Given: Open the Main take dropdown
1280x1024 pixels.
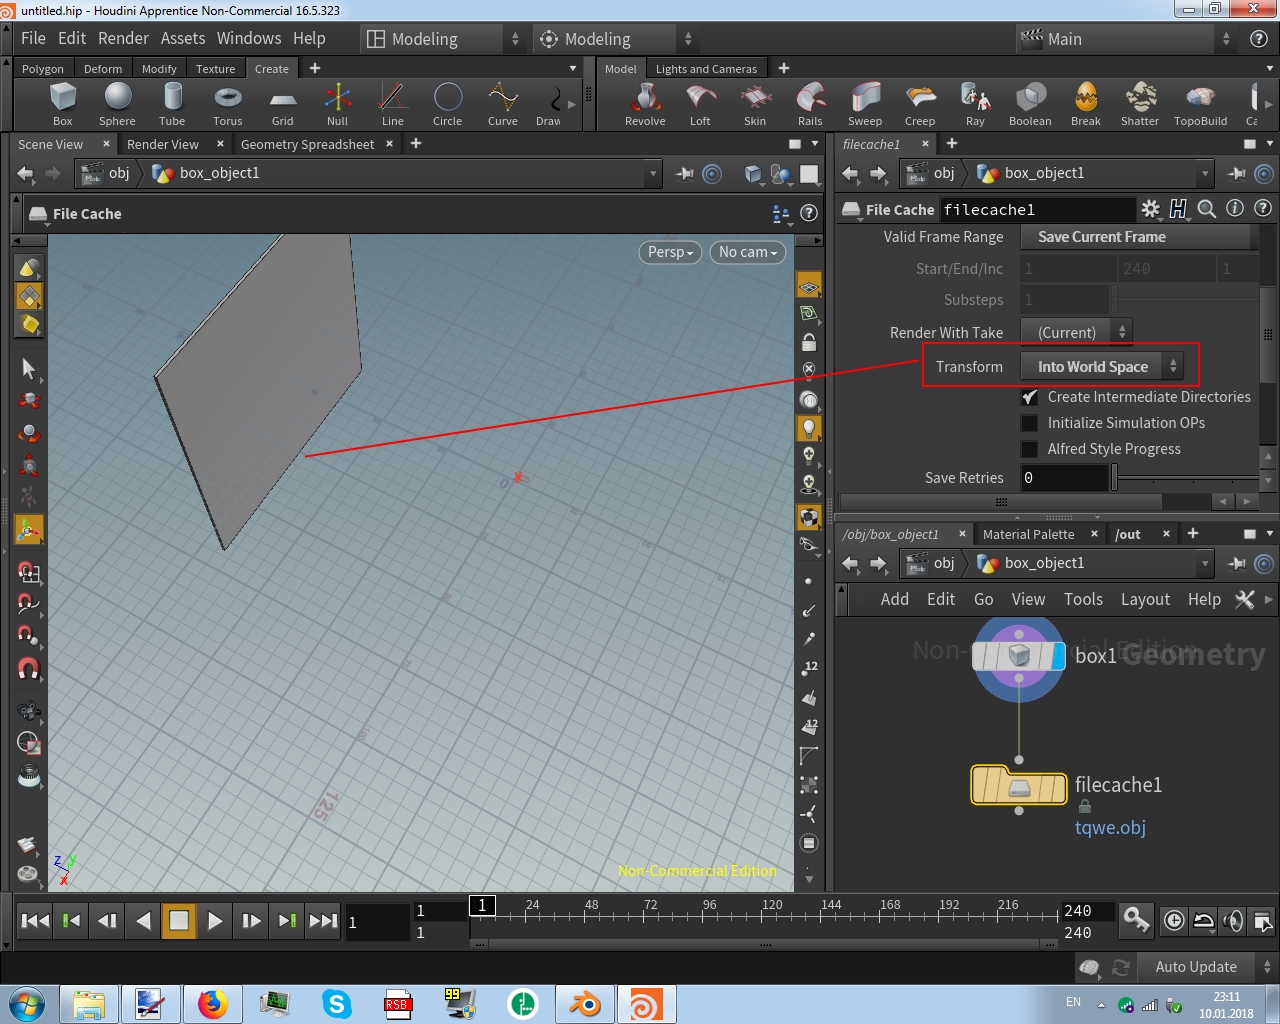Looking at the screenshot, I should 1127,39.
